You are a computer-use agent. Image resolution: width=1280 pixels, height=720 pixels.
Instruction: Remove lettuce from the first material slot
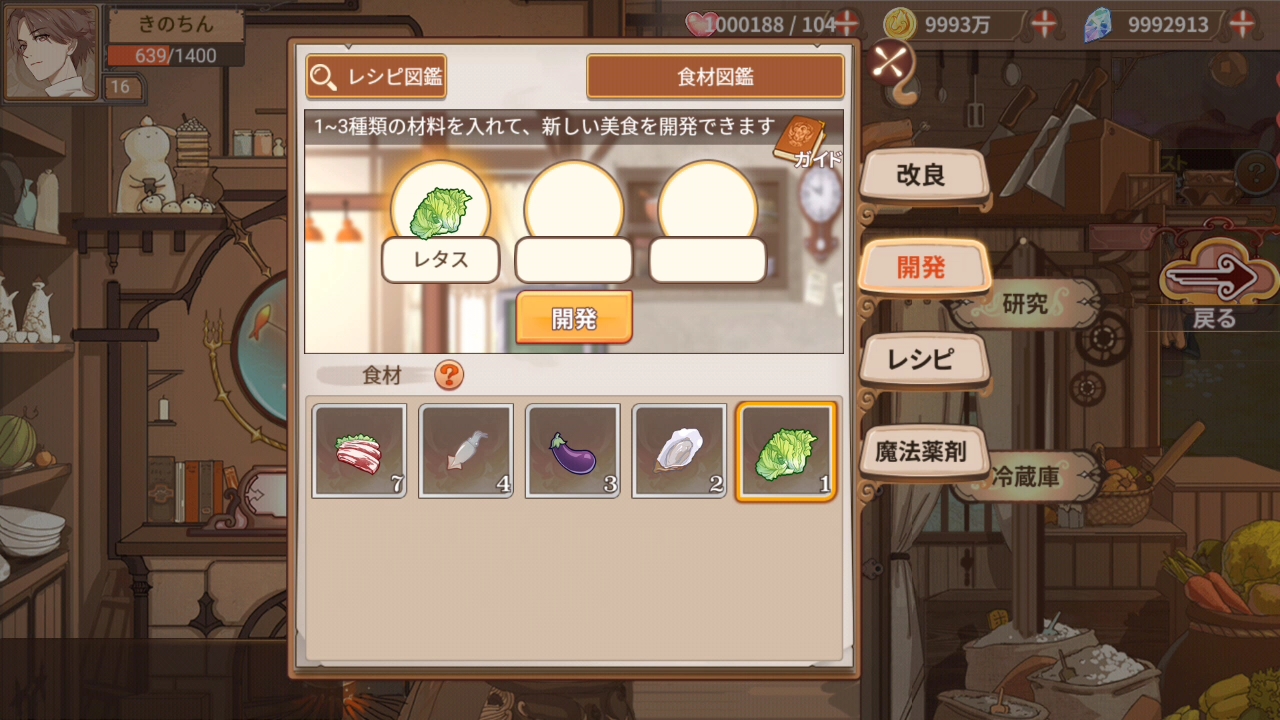(441, 210)
